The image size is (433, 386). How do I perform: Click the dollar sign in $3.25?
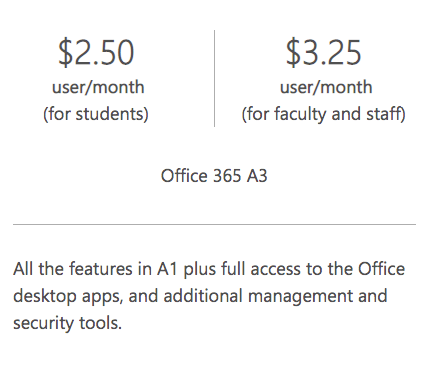click(293, 53)
